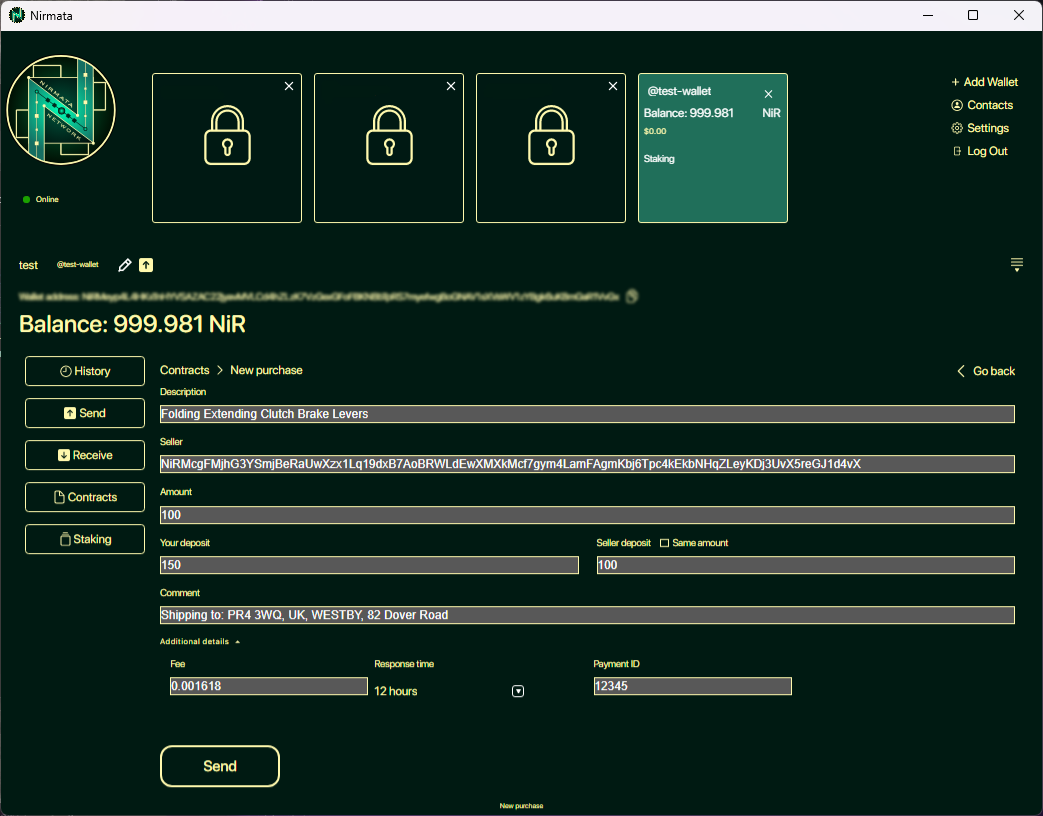Go back using the chevron link
The height and width of the screenshot is (816, 1043).
point(985,371)
